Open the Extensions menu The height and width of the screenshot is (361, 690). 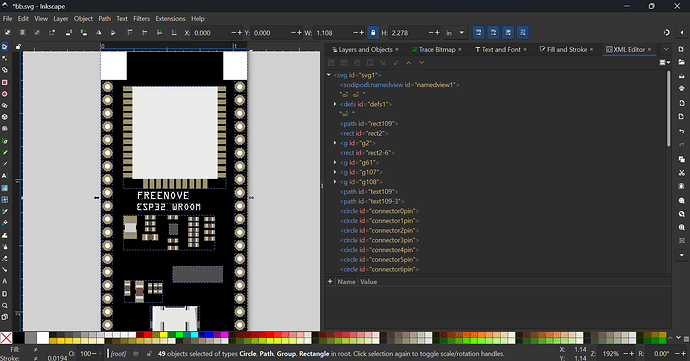[170, 18]
